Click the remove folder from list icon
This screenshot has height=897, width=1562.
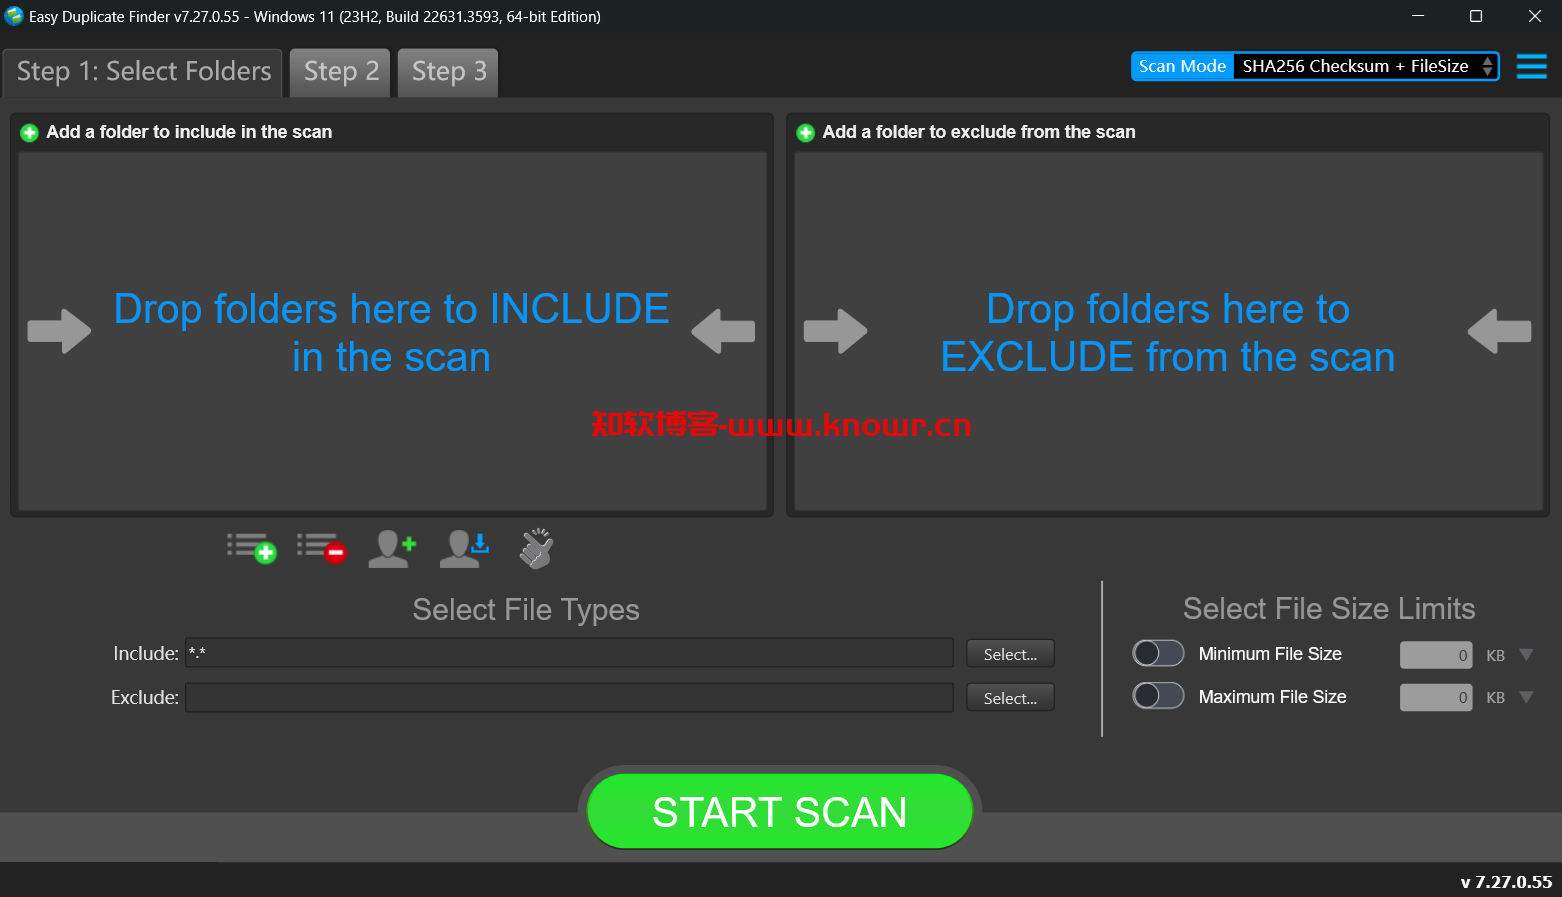321,548
